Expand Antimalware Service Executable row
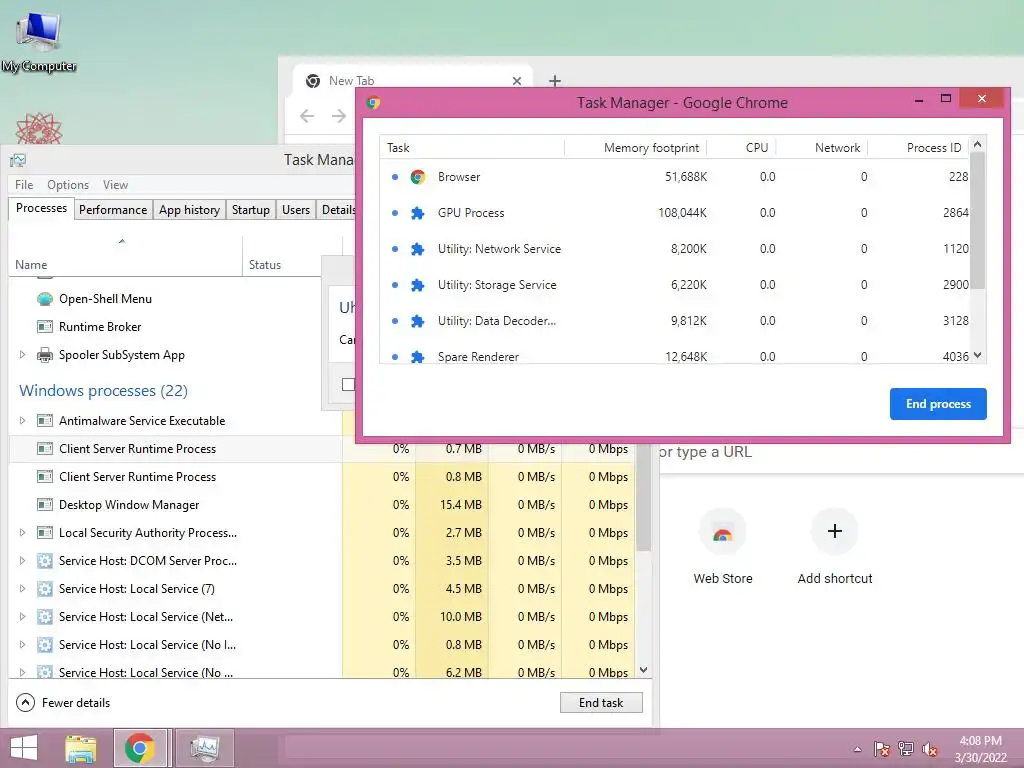This screenshot has width=1024, height=768. tap(22, 421)
